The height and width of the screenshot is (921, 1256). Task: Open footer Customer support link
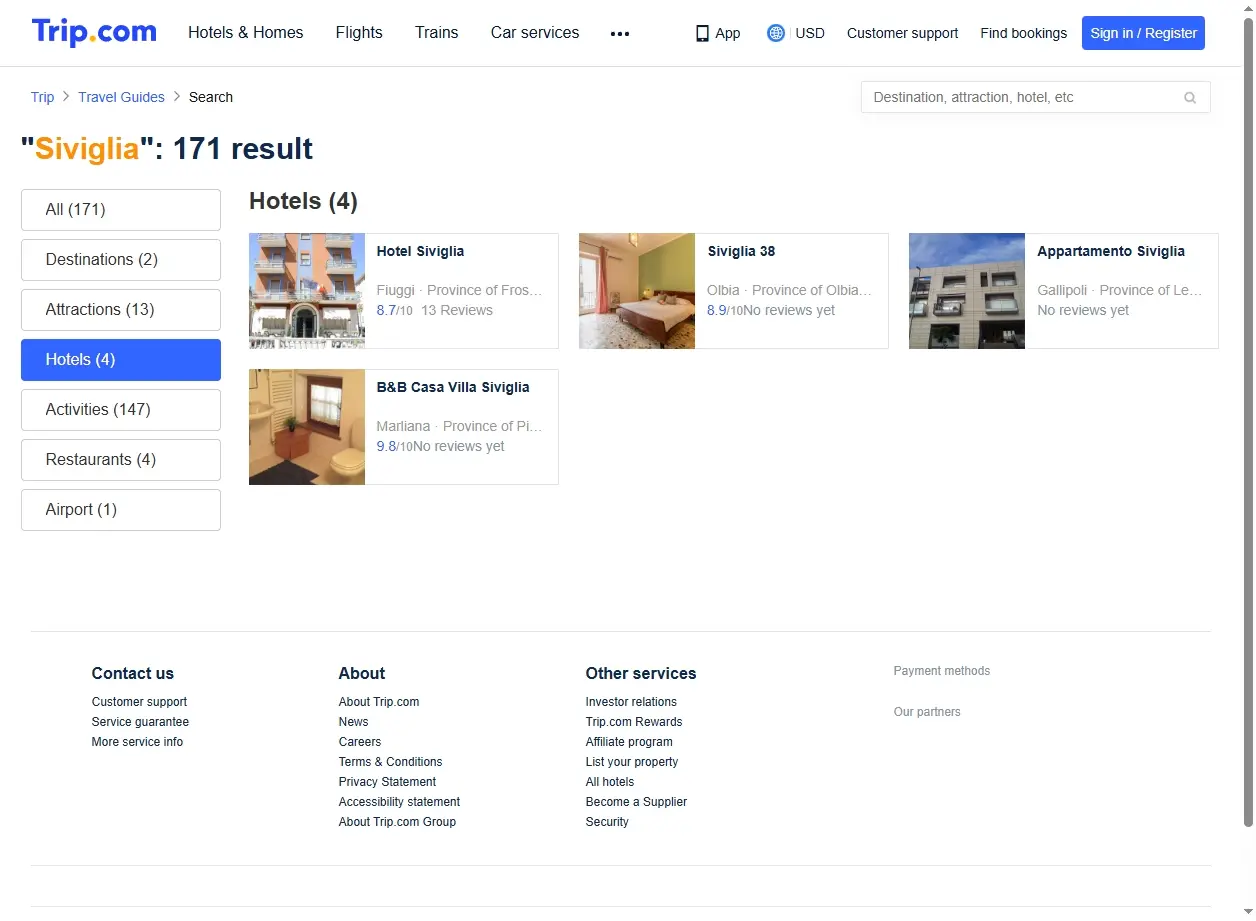click(x=139, y=702)
